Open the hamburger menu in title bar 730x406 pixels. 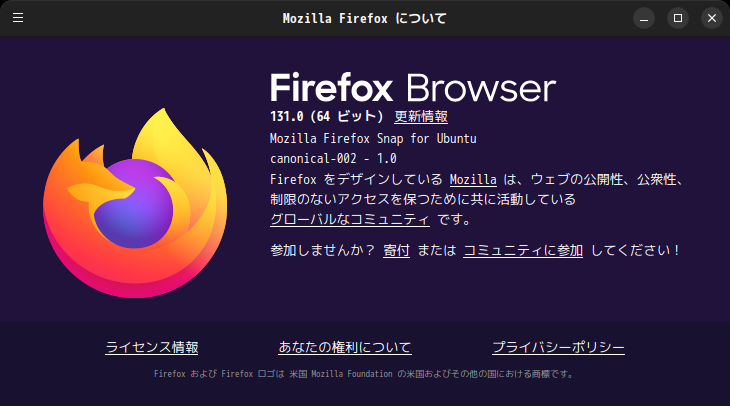[x=18, y=18]
